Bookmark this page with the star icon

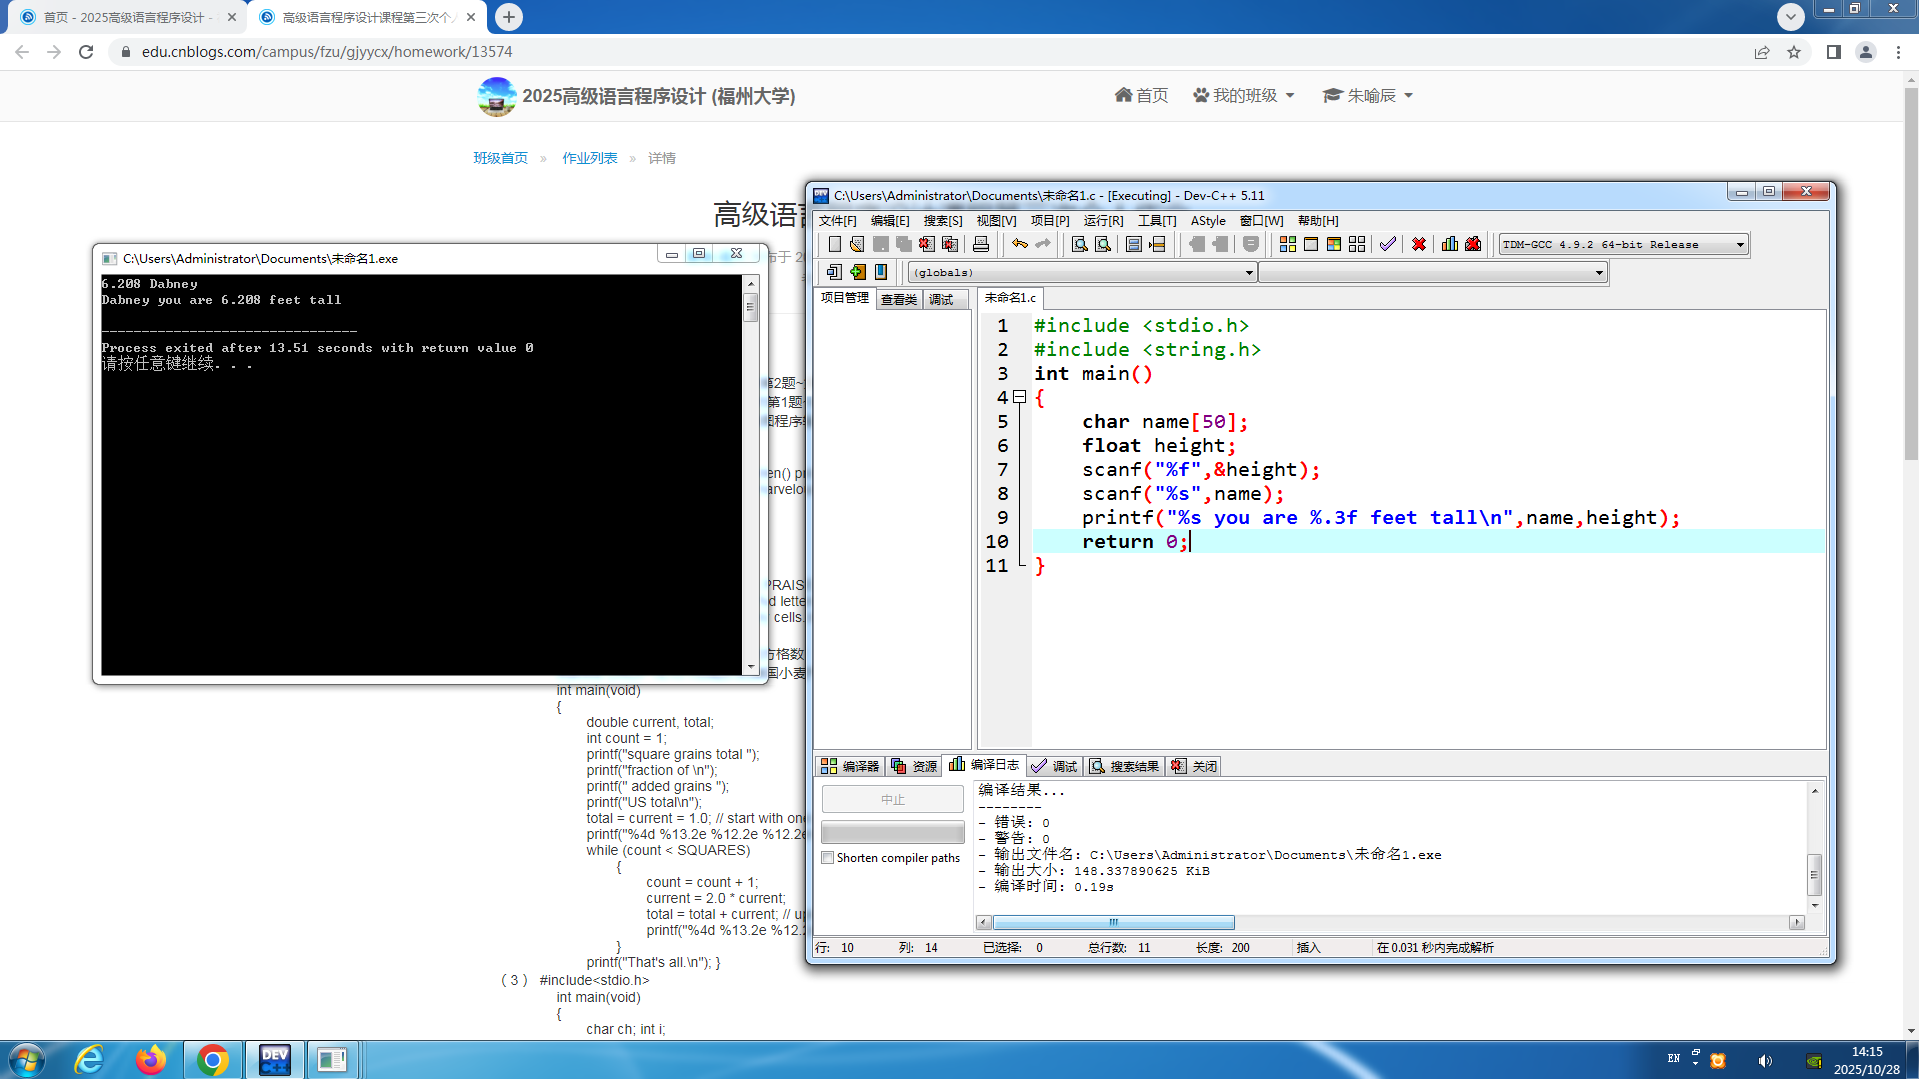(1794, 52)
